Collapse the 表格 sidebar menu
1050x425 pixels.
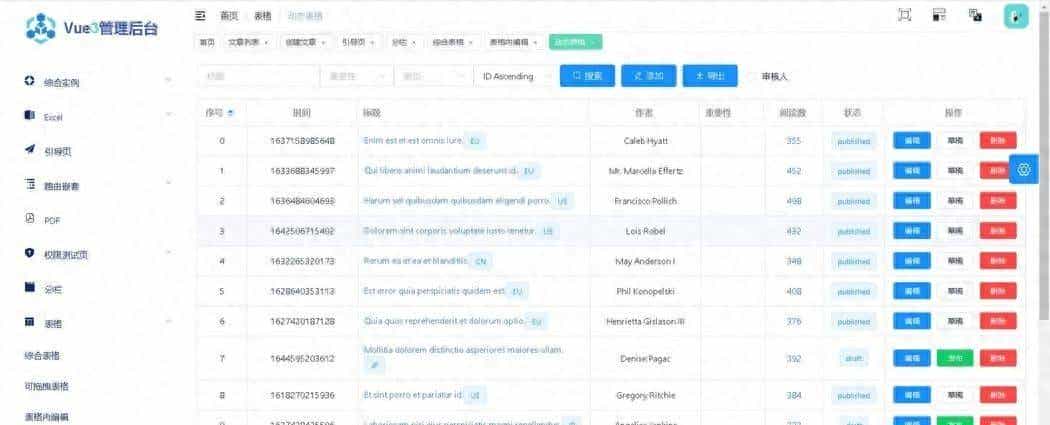coord(167,322)
